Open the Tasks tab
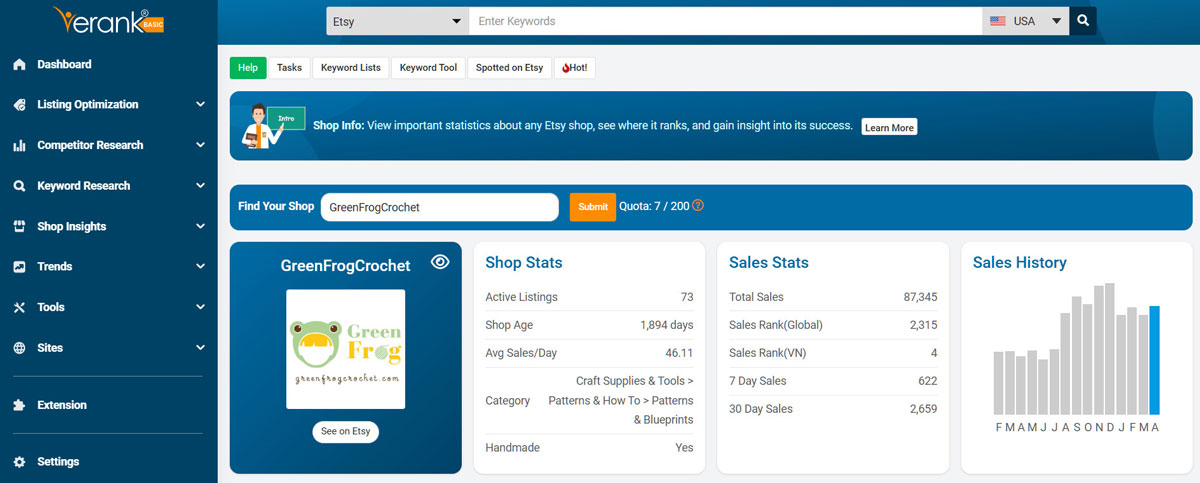This screenshot has width=1200, height=483. (x=289, y=68)
